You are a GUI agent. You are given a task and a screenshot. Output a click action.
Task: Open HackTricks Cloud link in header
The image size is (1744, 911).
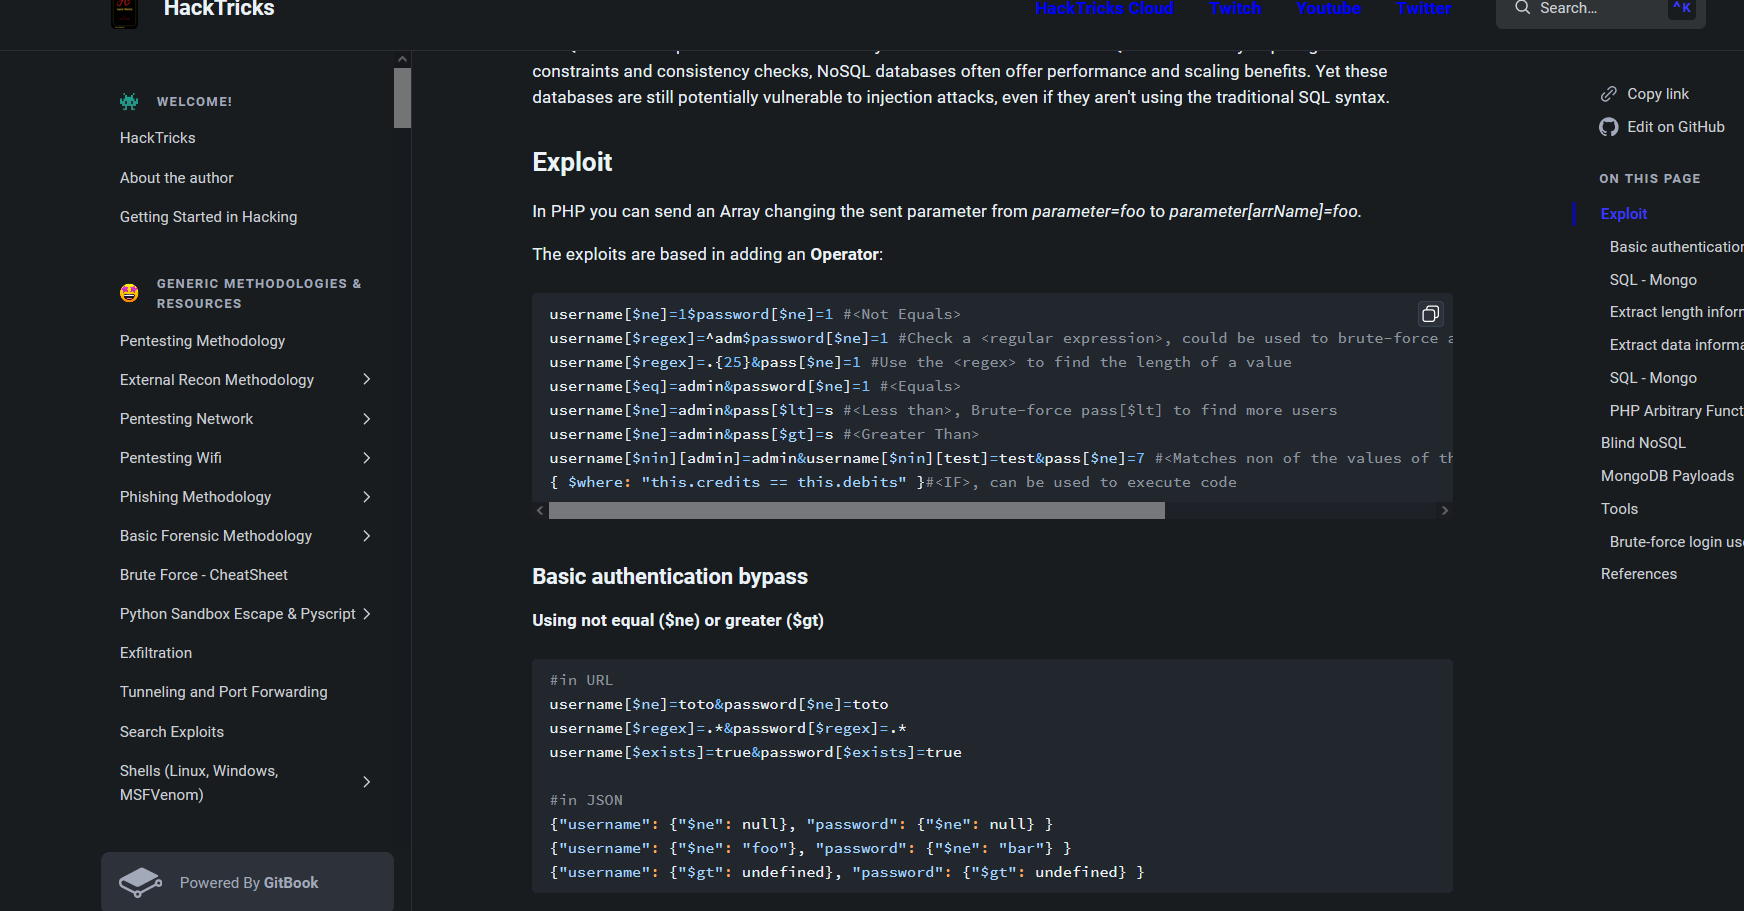pos(1104,8)
